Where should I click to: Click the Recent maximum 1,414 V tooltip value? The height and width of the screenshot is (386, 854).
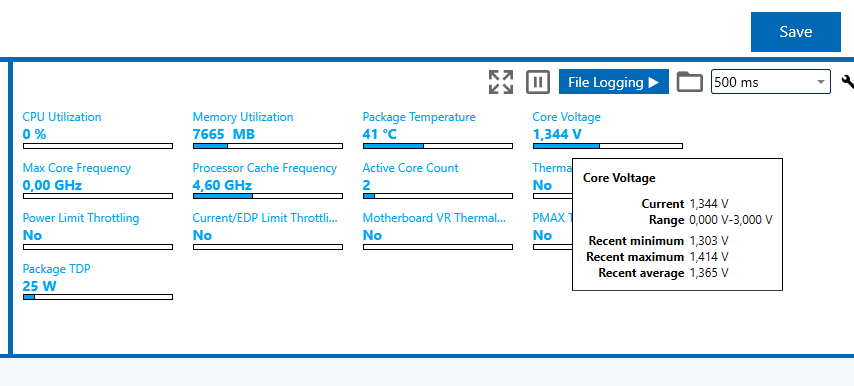point(709,256)
